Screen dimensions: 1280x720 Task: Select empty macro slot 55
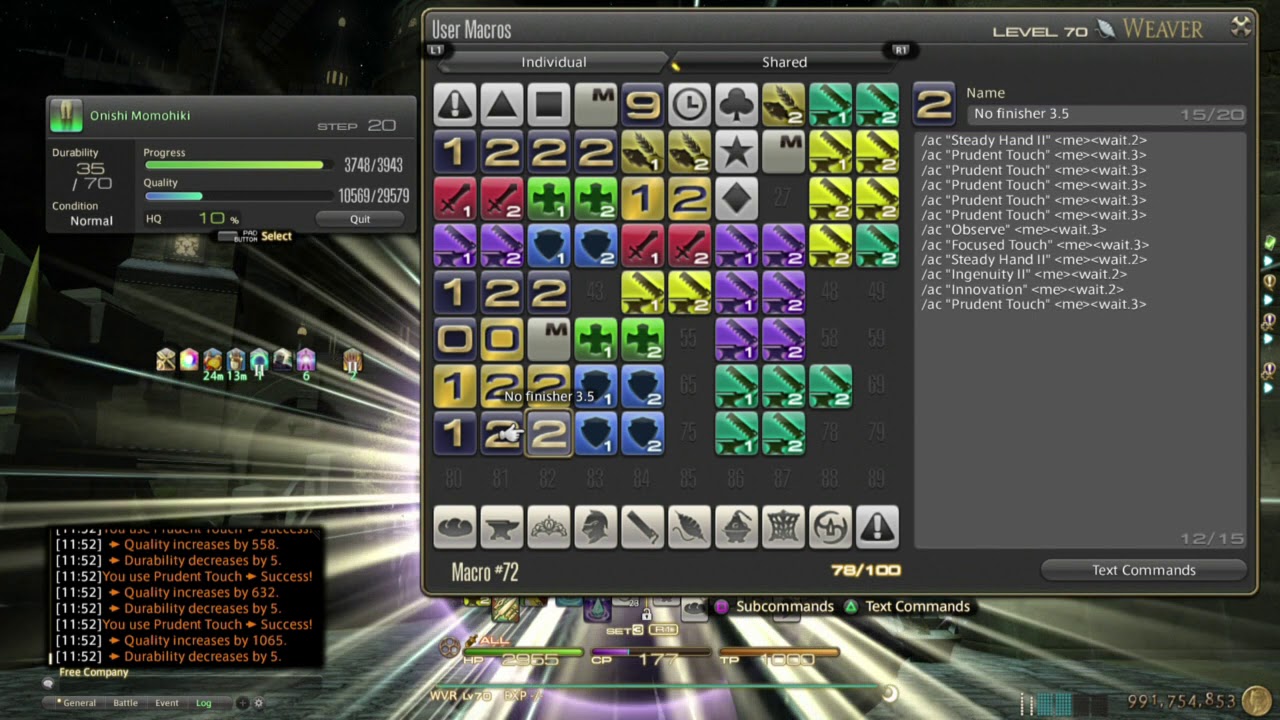[690, 339]
